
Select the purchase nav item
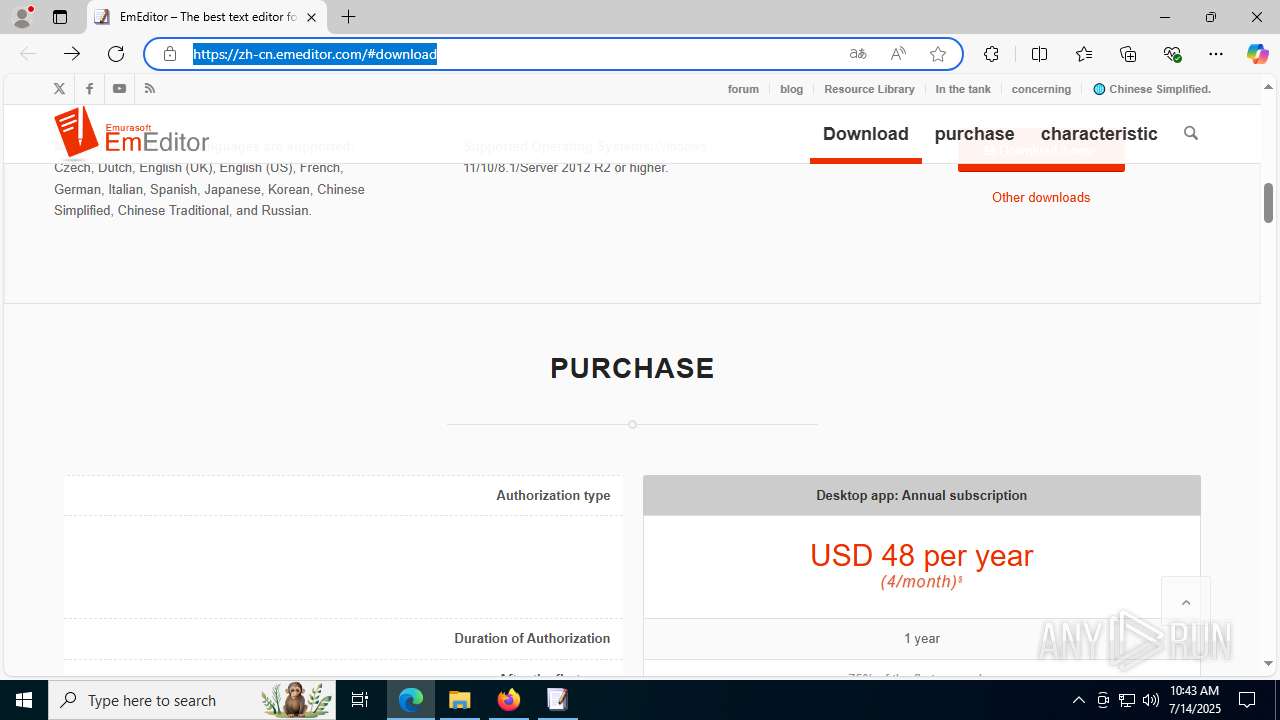pos(974,134)
